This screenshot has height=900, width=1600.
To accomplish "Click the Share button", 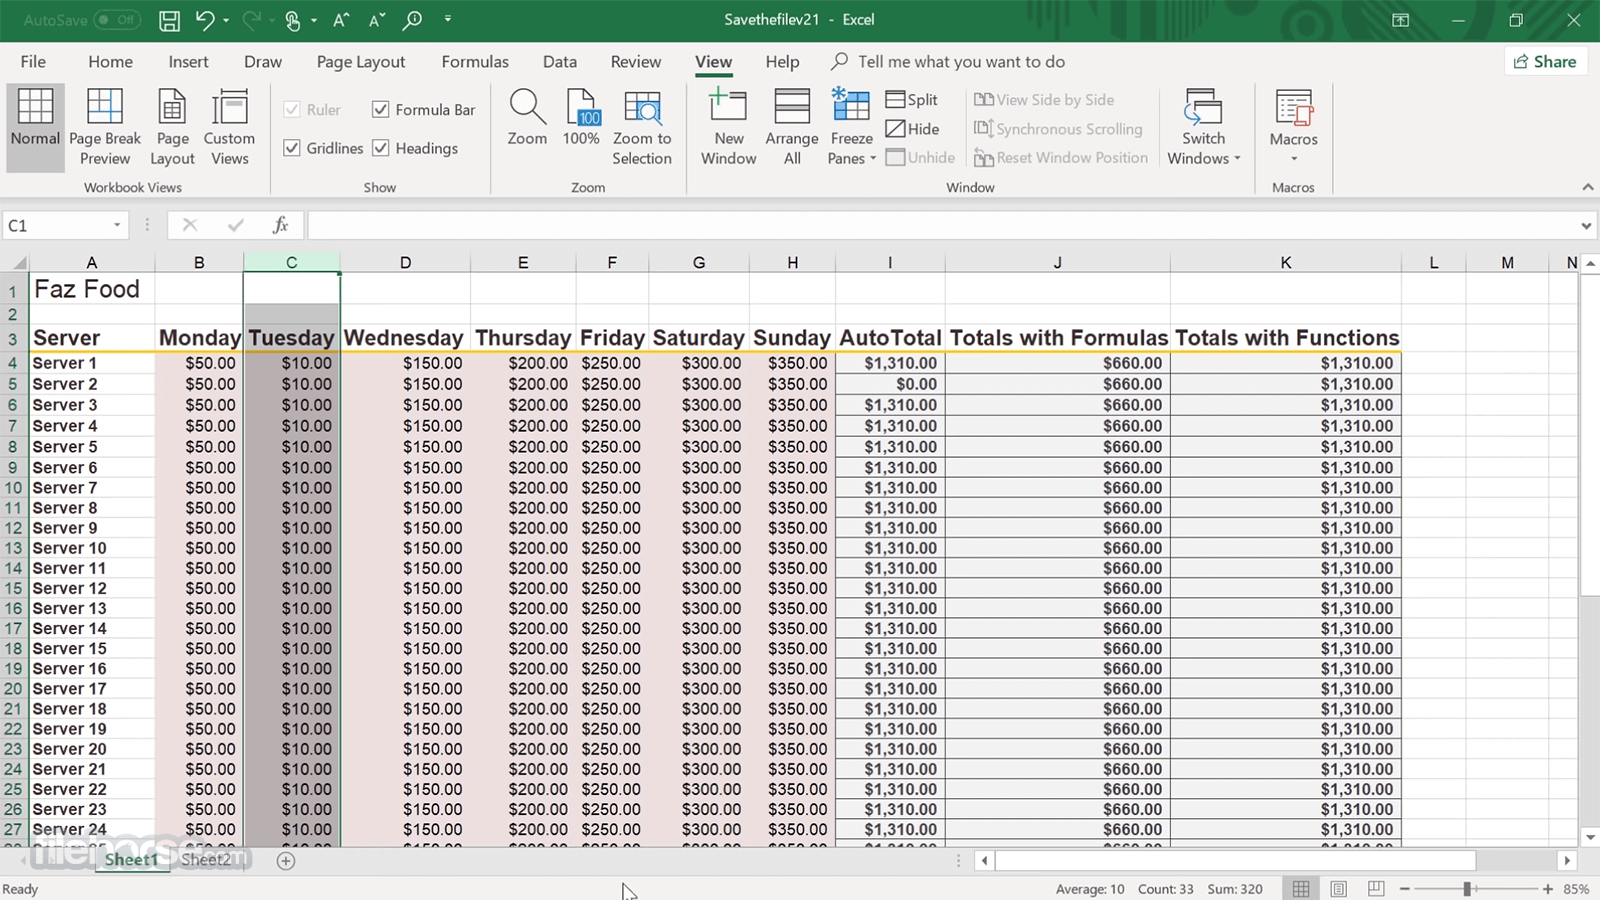I will [1545, 62].
